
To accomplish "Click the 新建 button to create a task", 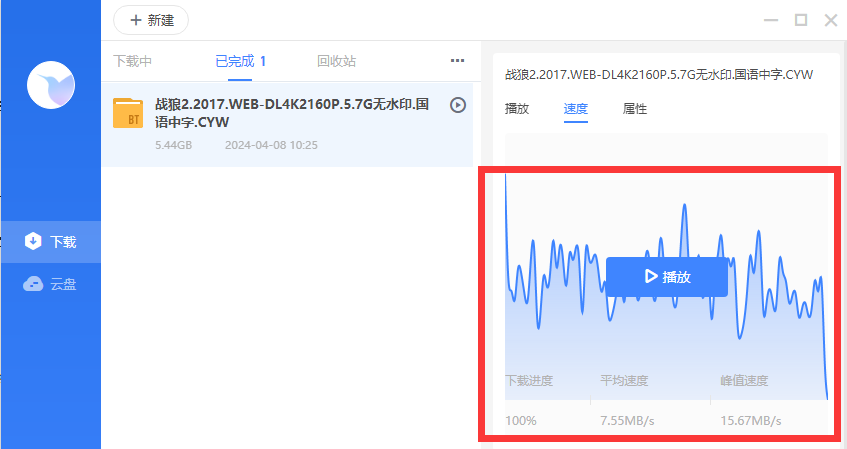I will [151, 20].
